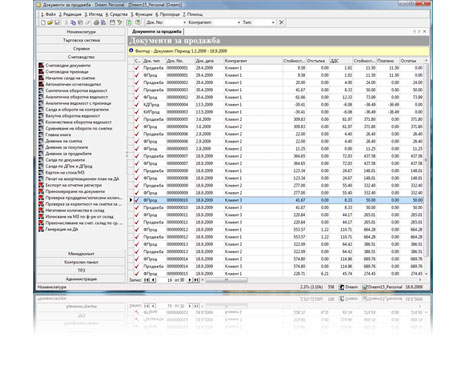Collapse the Счетоводство sidebar section
466x372 pixels.
click(x=81, y=57)
